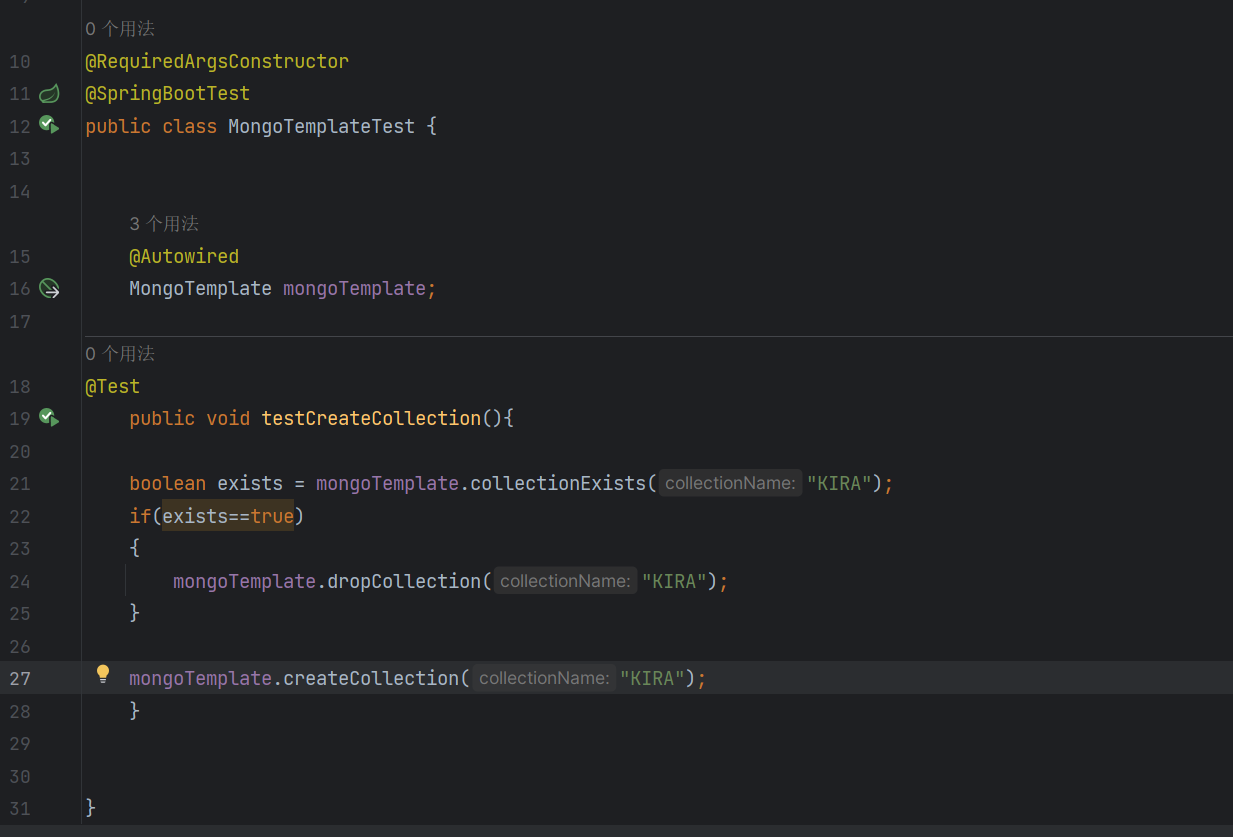Click the collectionName hint inside createCollection call

point(544,678)
